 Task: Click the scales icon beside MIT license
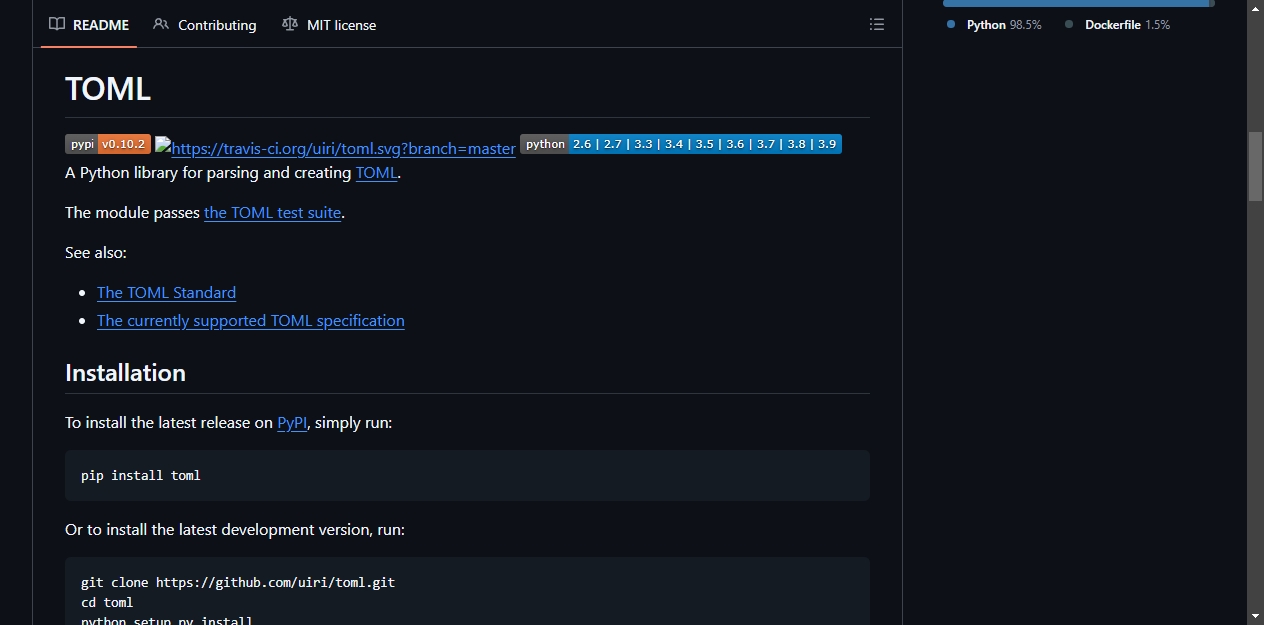pos(290,25)
